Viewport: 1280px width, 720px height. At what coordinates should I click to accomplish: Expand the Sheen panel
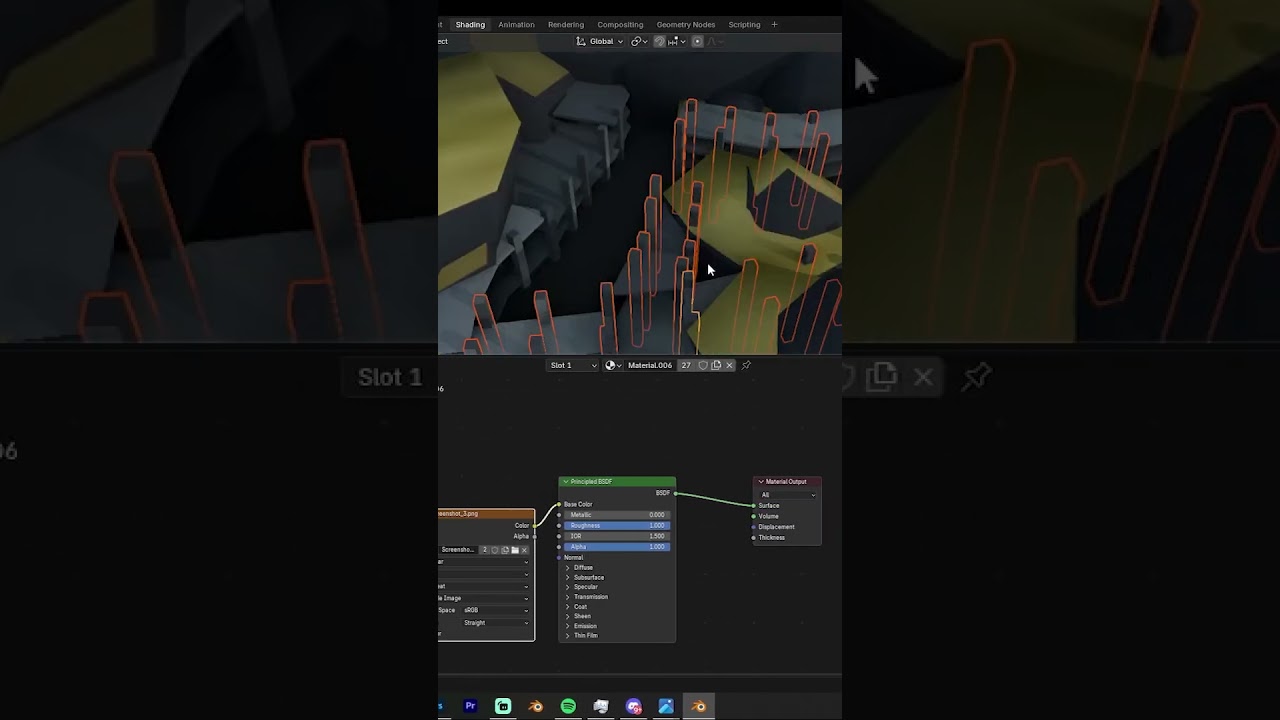pos(568,616)
